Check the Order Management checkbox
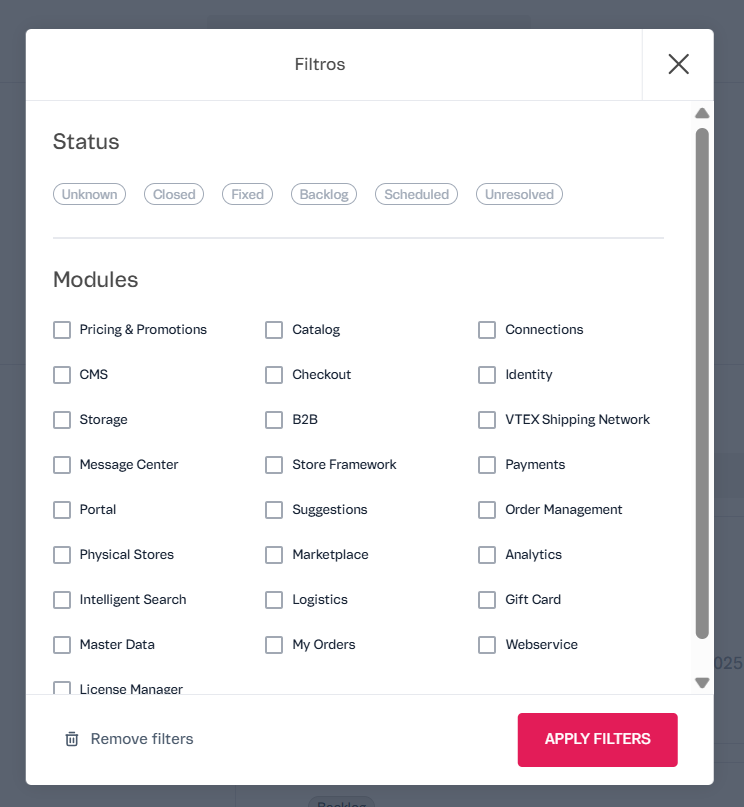This screenshot has width=744, height=807. (487, 510)
